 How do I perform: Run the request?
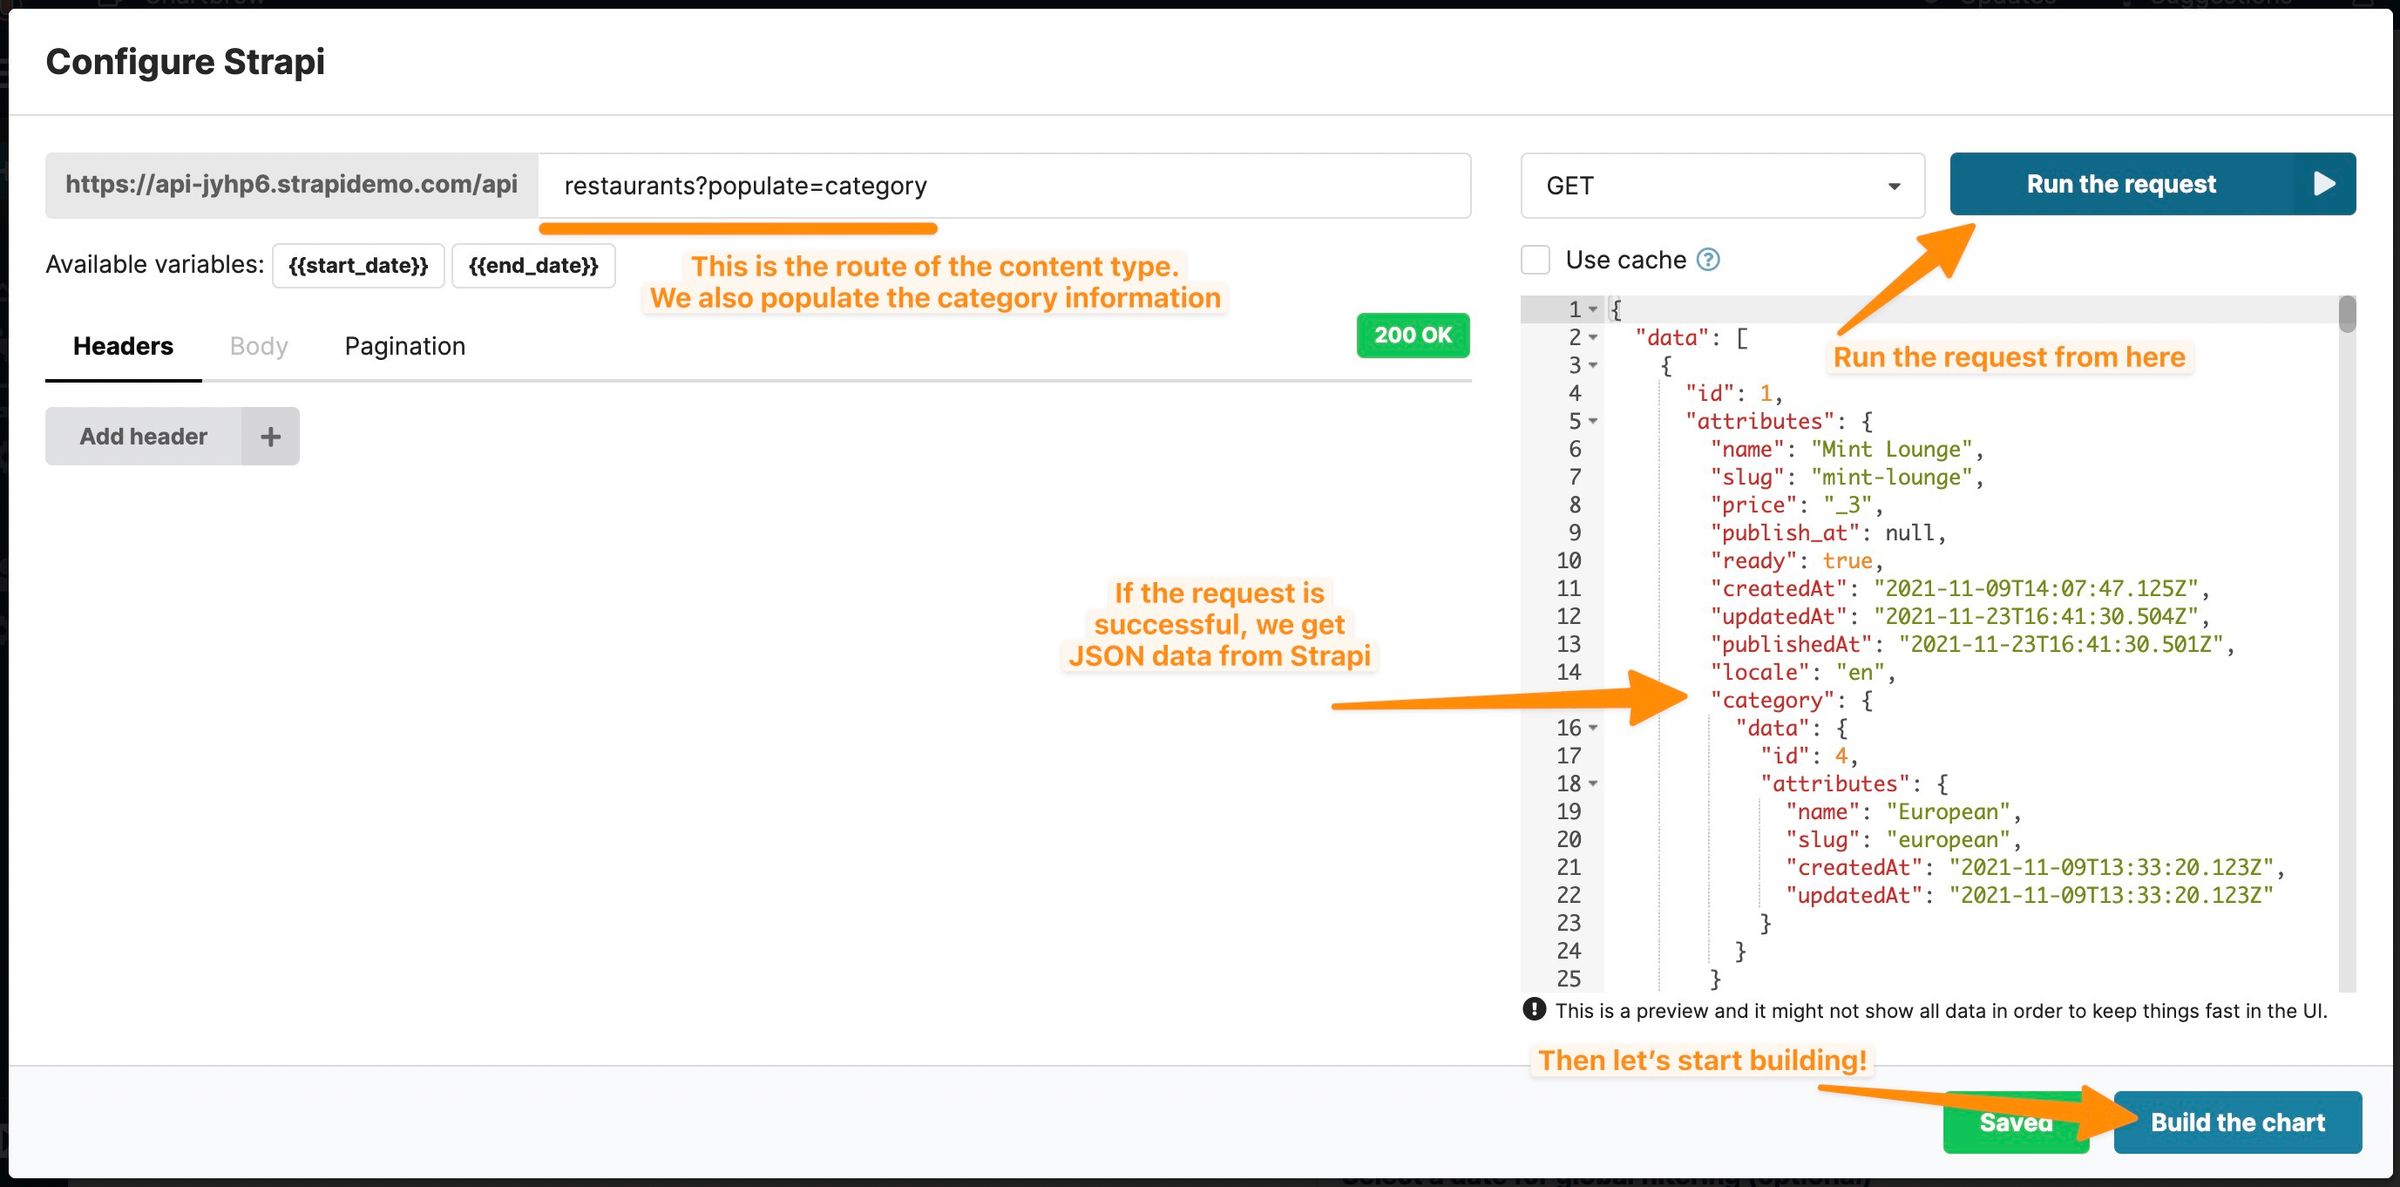pos(2120,183)
